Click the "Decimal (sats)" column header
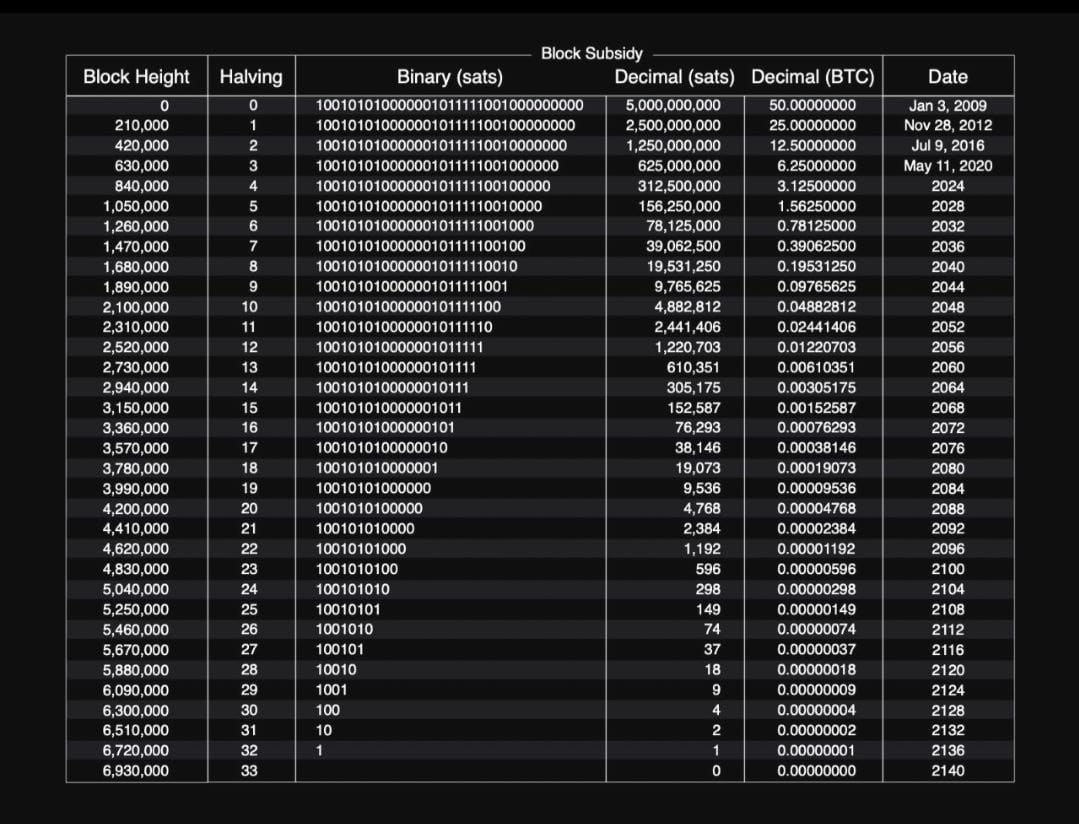Screen dimensions: 1079x824 [674, 76]
